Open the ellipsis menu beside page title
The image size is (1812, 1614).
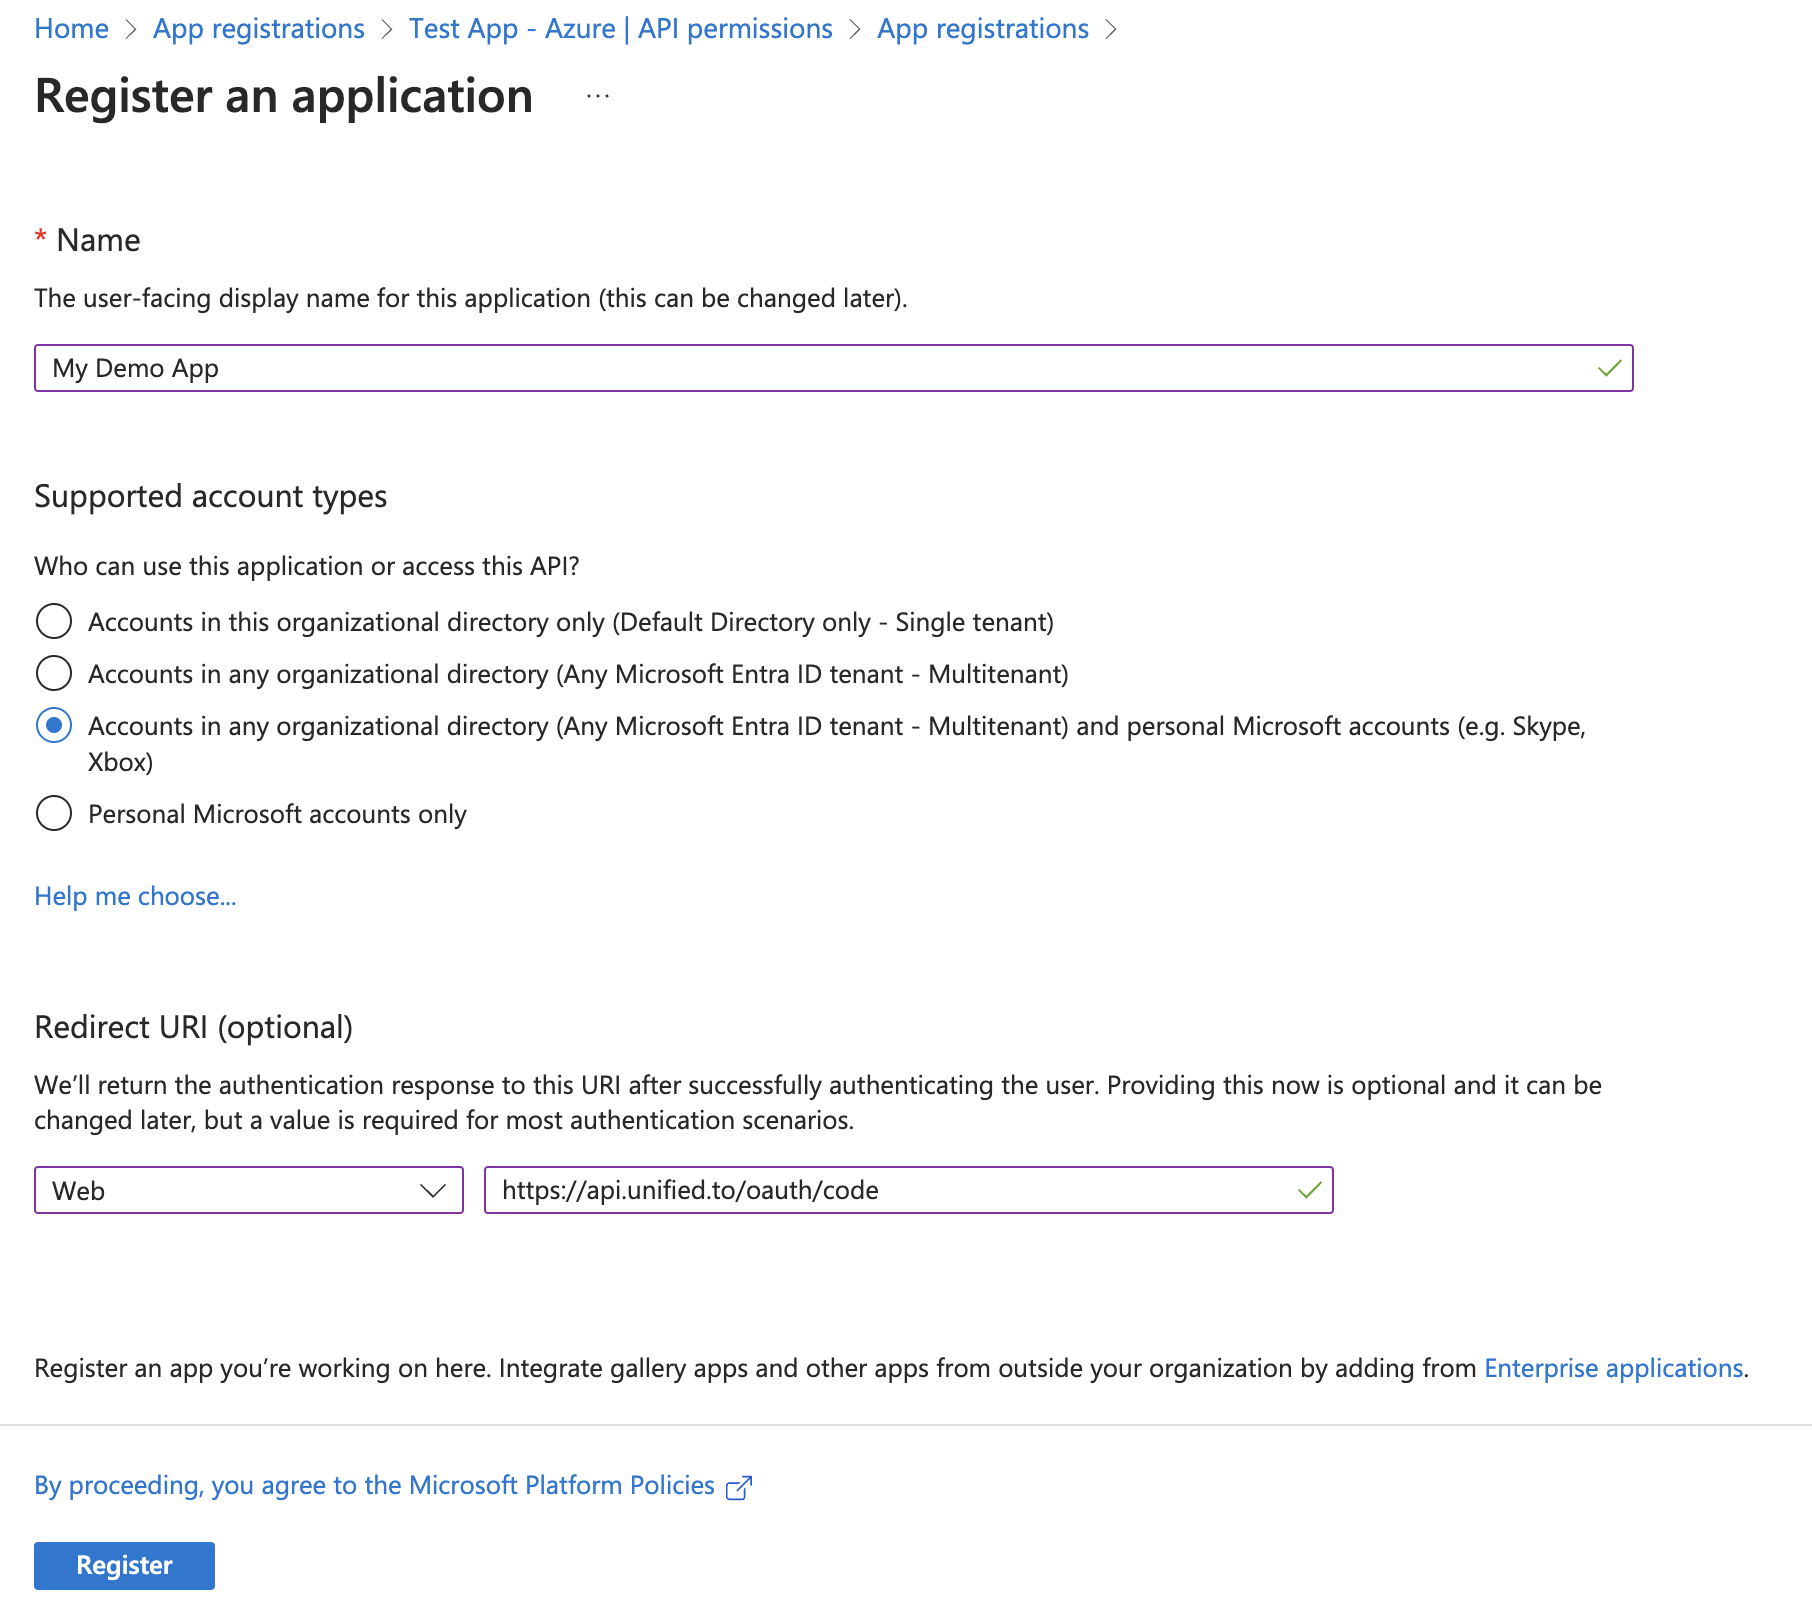click(596, 97)
